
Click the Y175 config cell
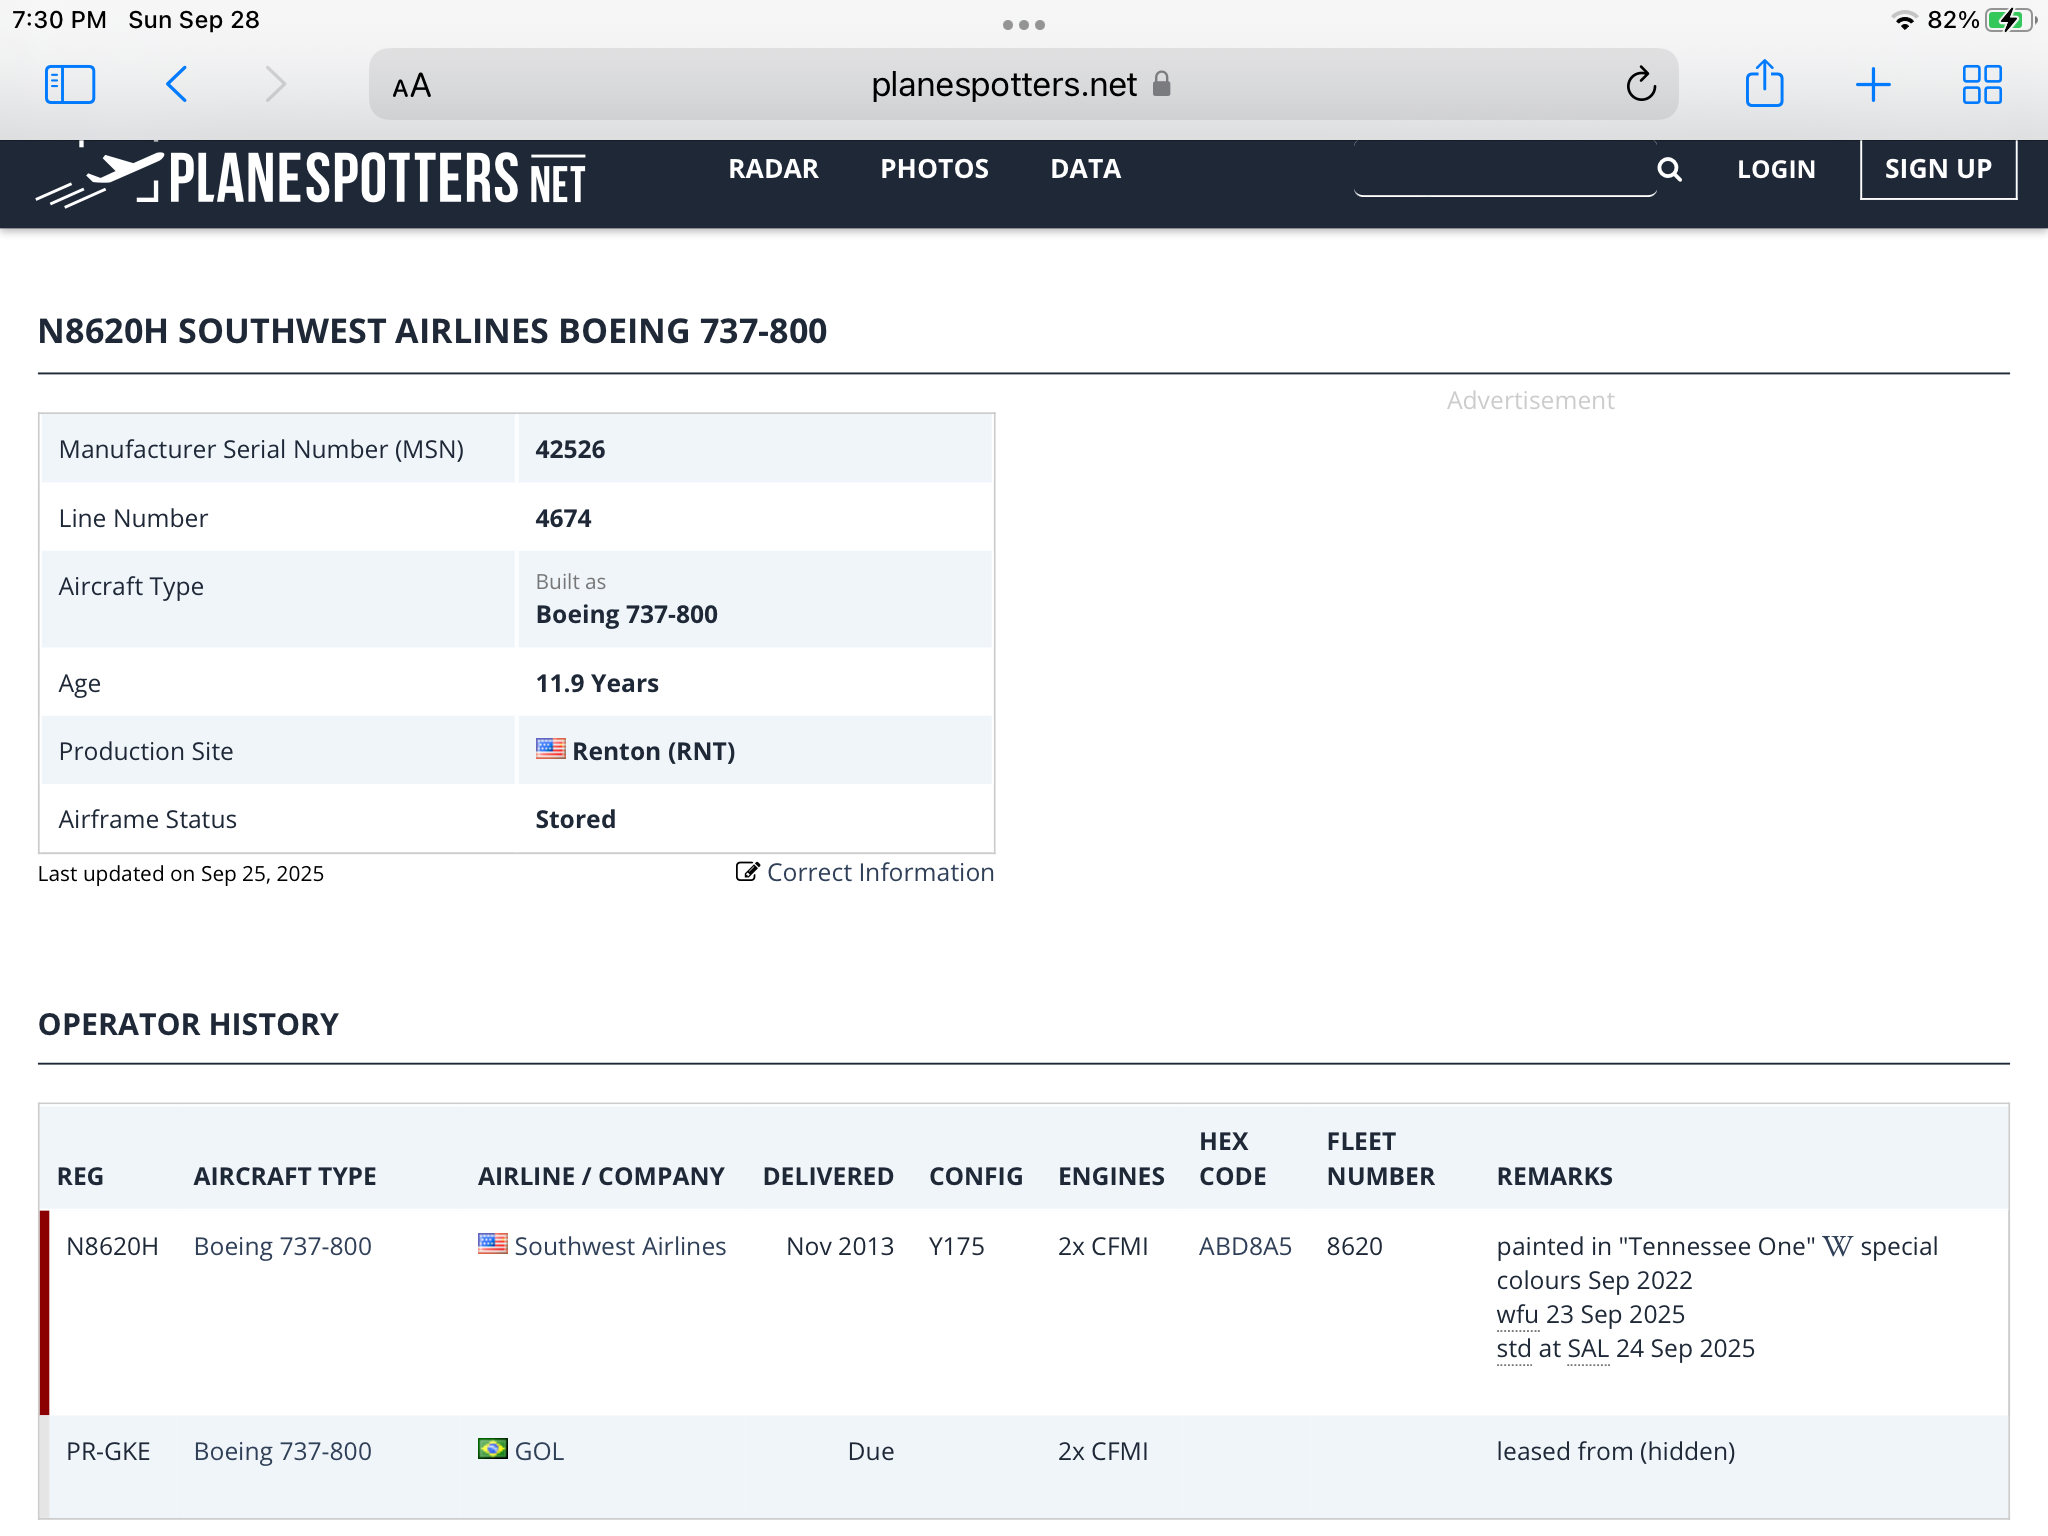tap(956, 1246)
